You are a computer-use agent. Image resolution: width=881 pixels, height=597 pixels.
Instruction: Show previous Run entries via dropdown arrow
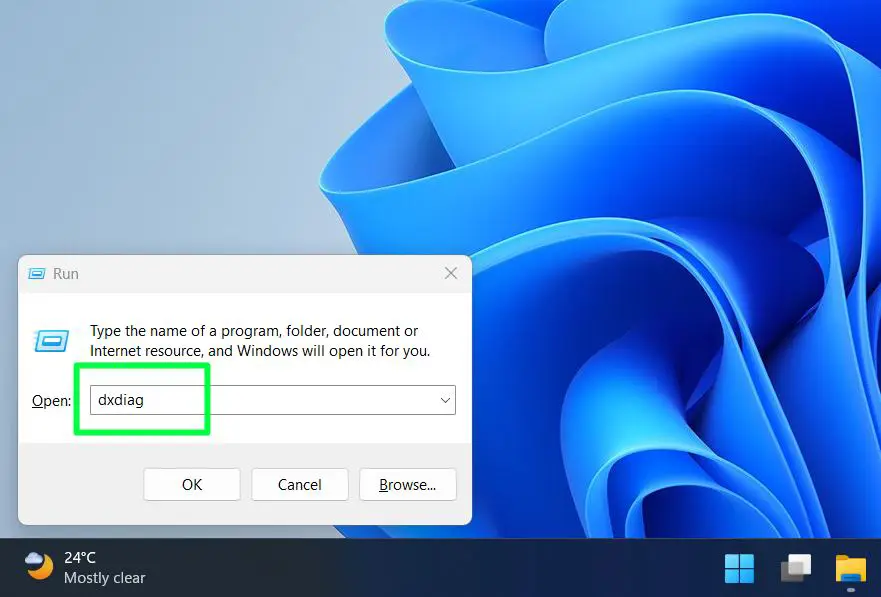445,399
